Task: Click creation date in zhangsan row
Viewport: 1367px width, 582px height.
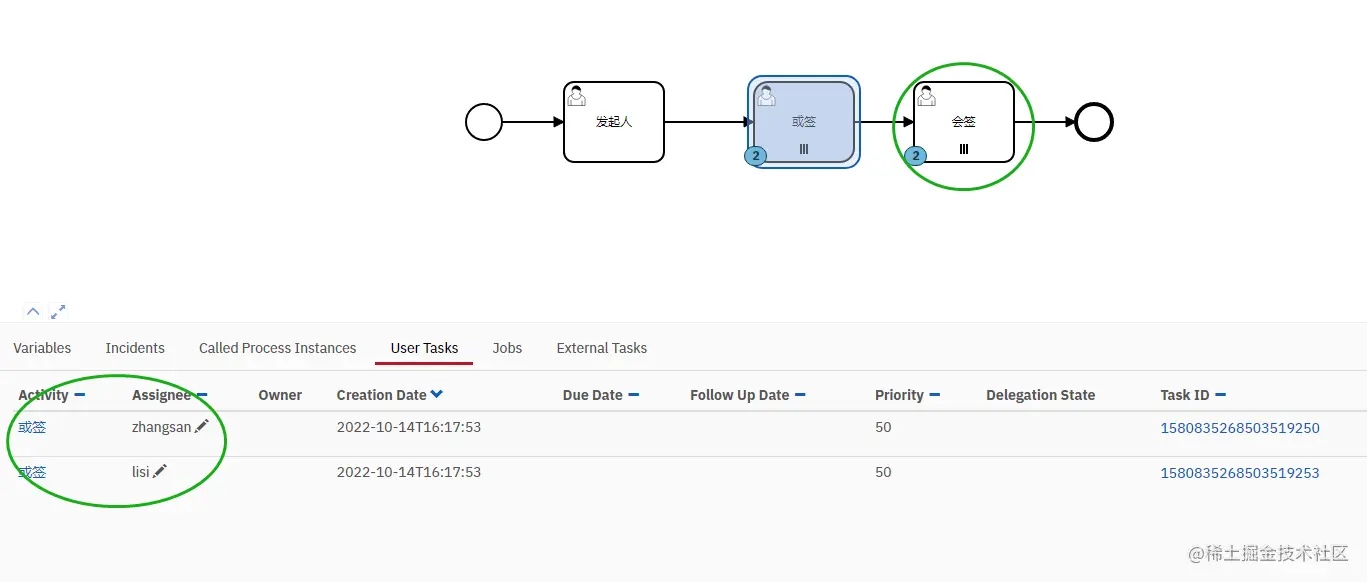Action: pyautogui.click(x=409, y=427)
